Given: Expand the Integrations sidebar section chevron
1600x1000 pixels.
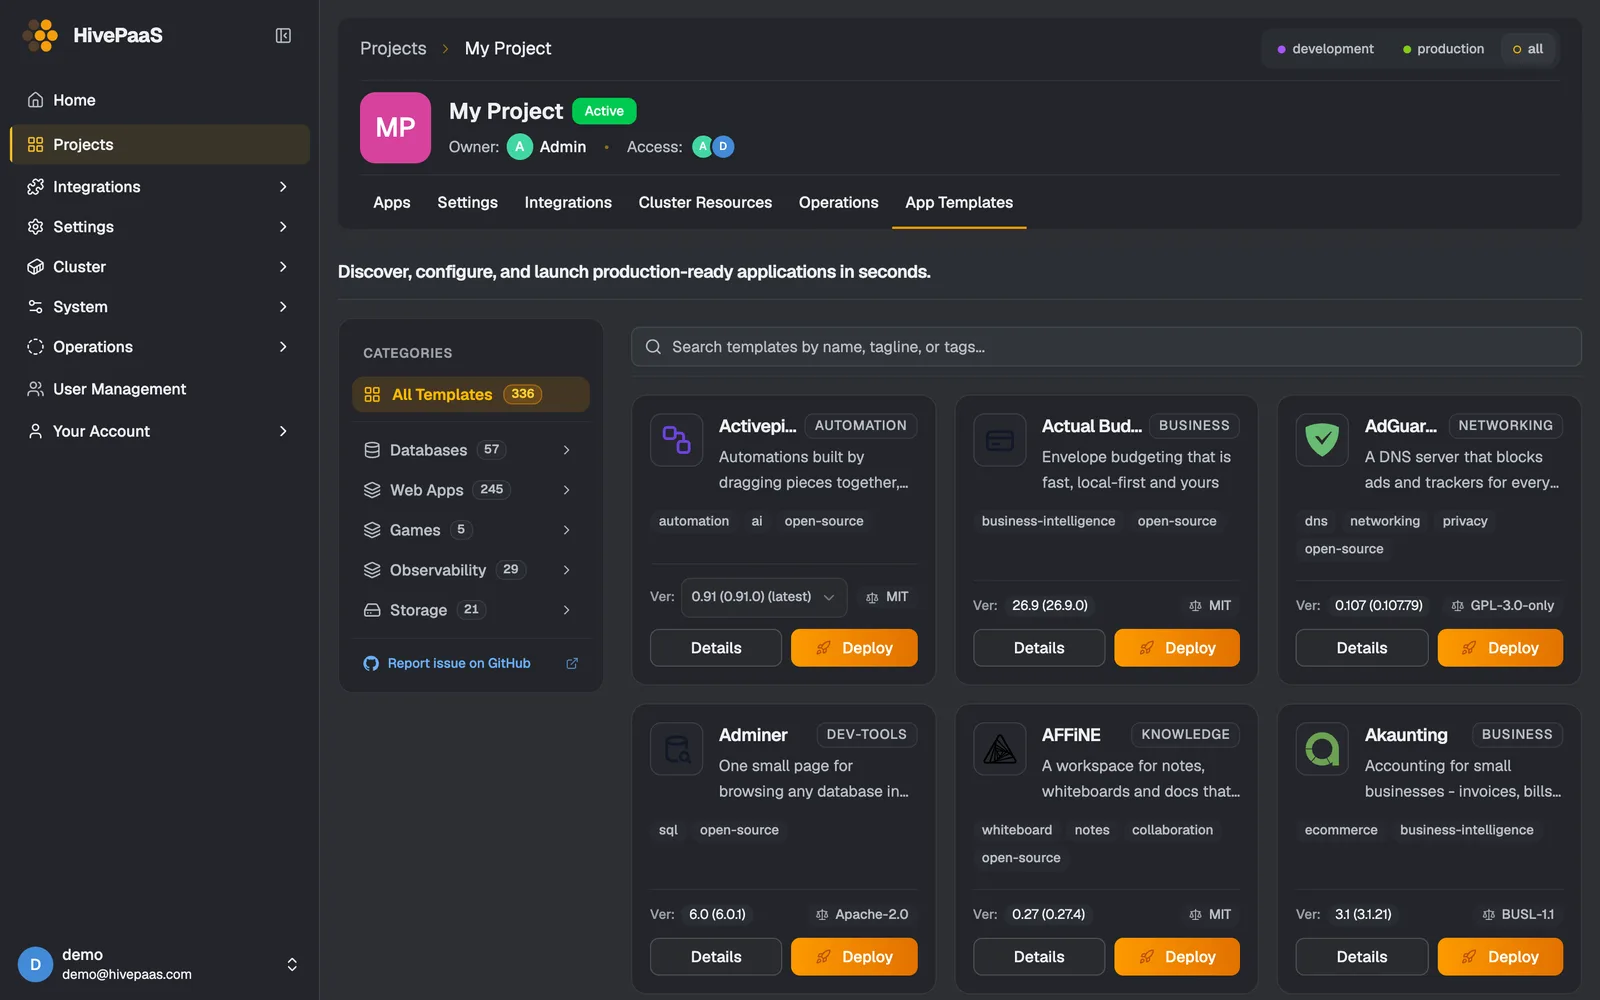Looking at the screenshot, I should tap(283, 187).
